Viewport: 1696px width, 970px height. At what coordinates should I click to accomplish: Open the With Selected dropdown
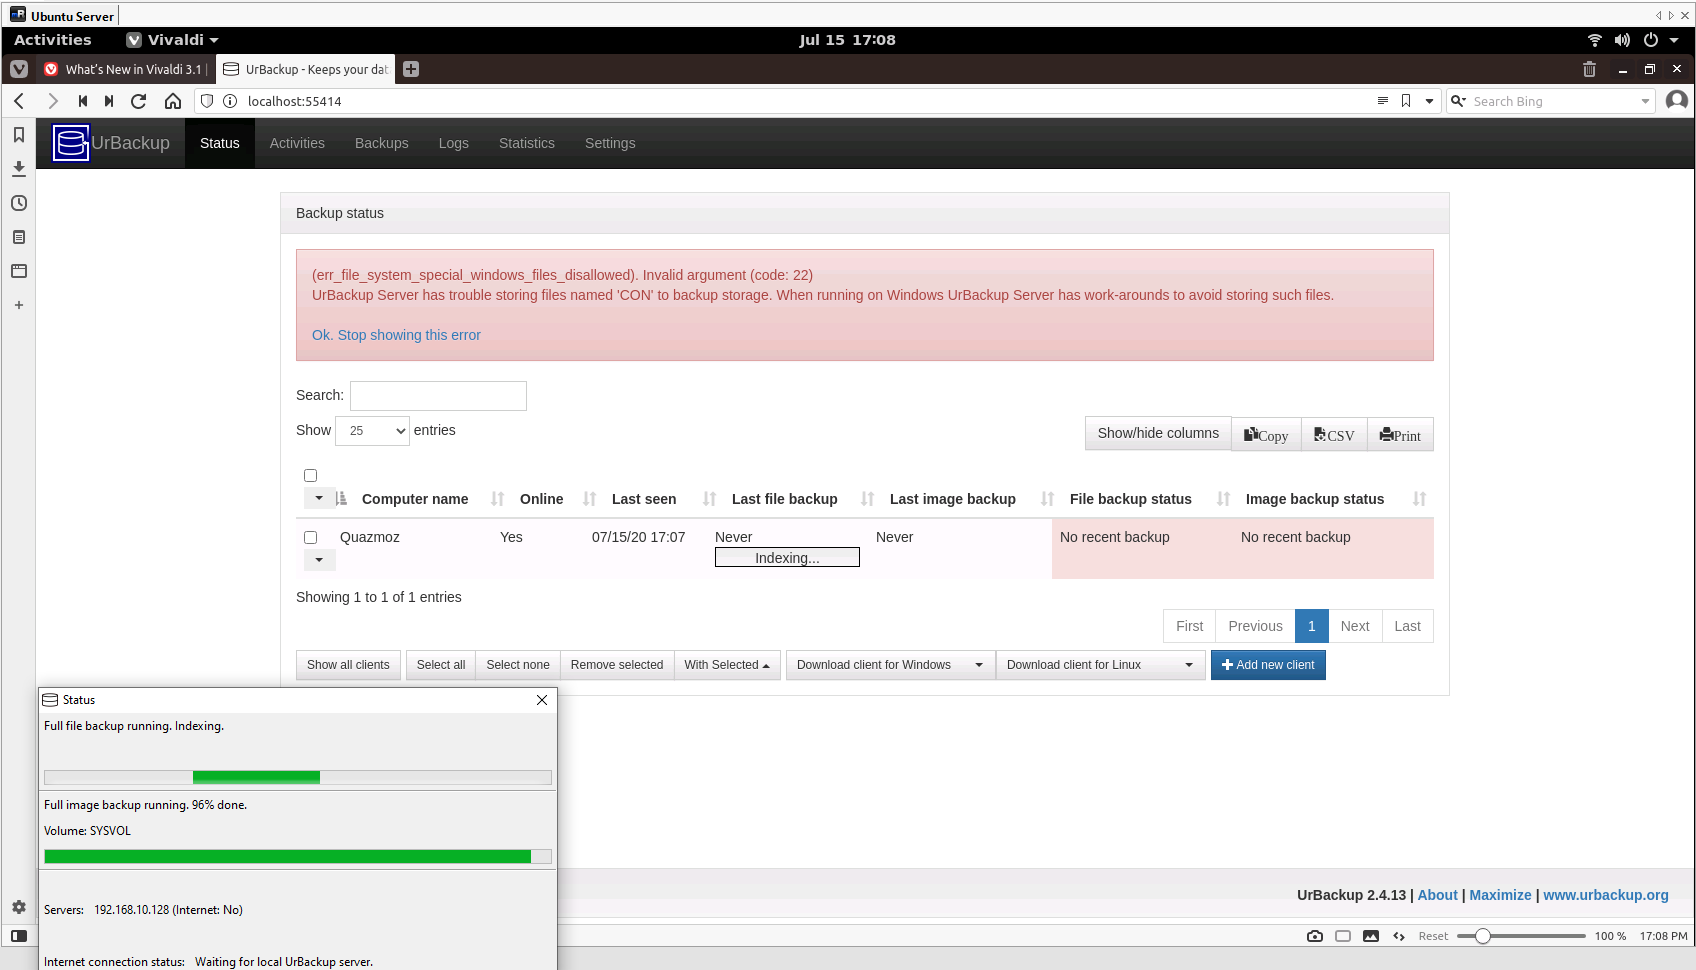point(727,665)
